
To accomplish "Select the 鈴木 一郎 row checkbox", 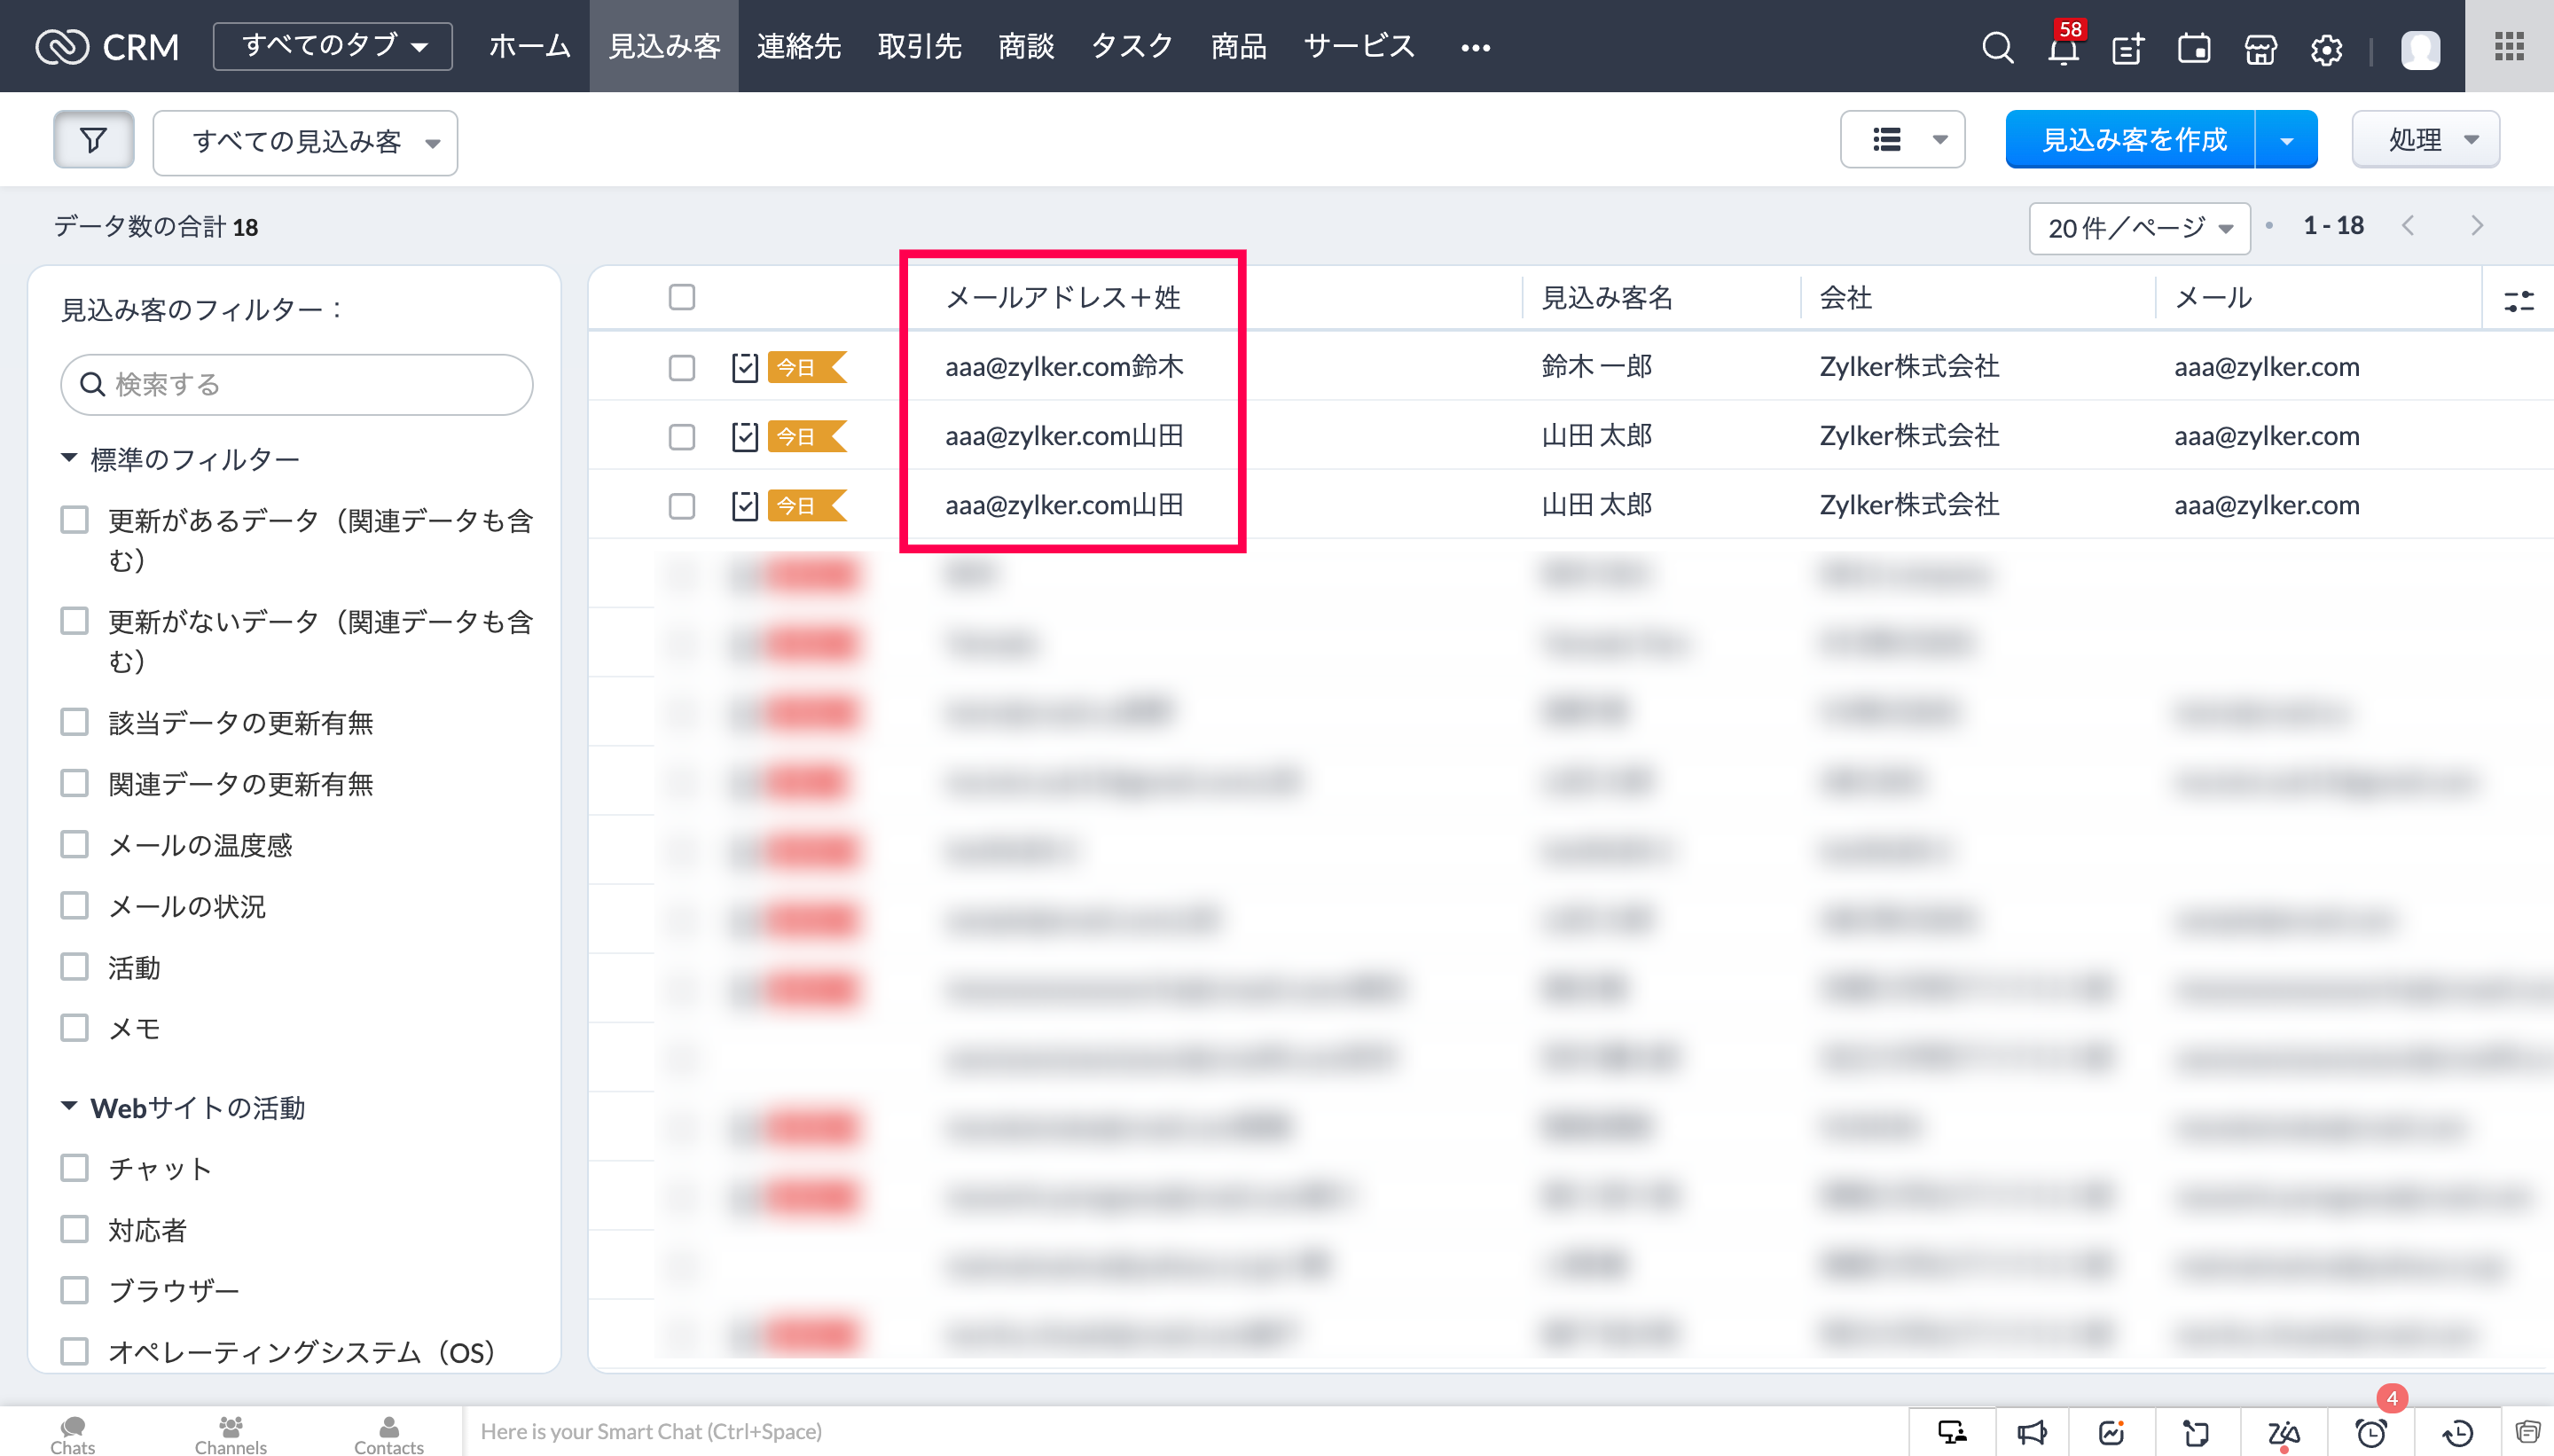I will (x=682, y=367).
